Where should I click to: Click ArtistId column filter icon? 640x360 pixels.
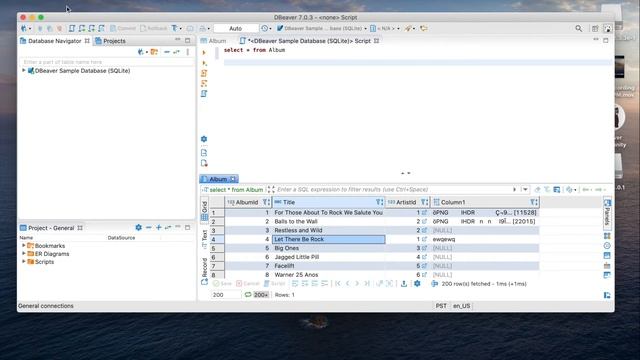pyautogui.click(x=424, y=202)
